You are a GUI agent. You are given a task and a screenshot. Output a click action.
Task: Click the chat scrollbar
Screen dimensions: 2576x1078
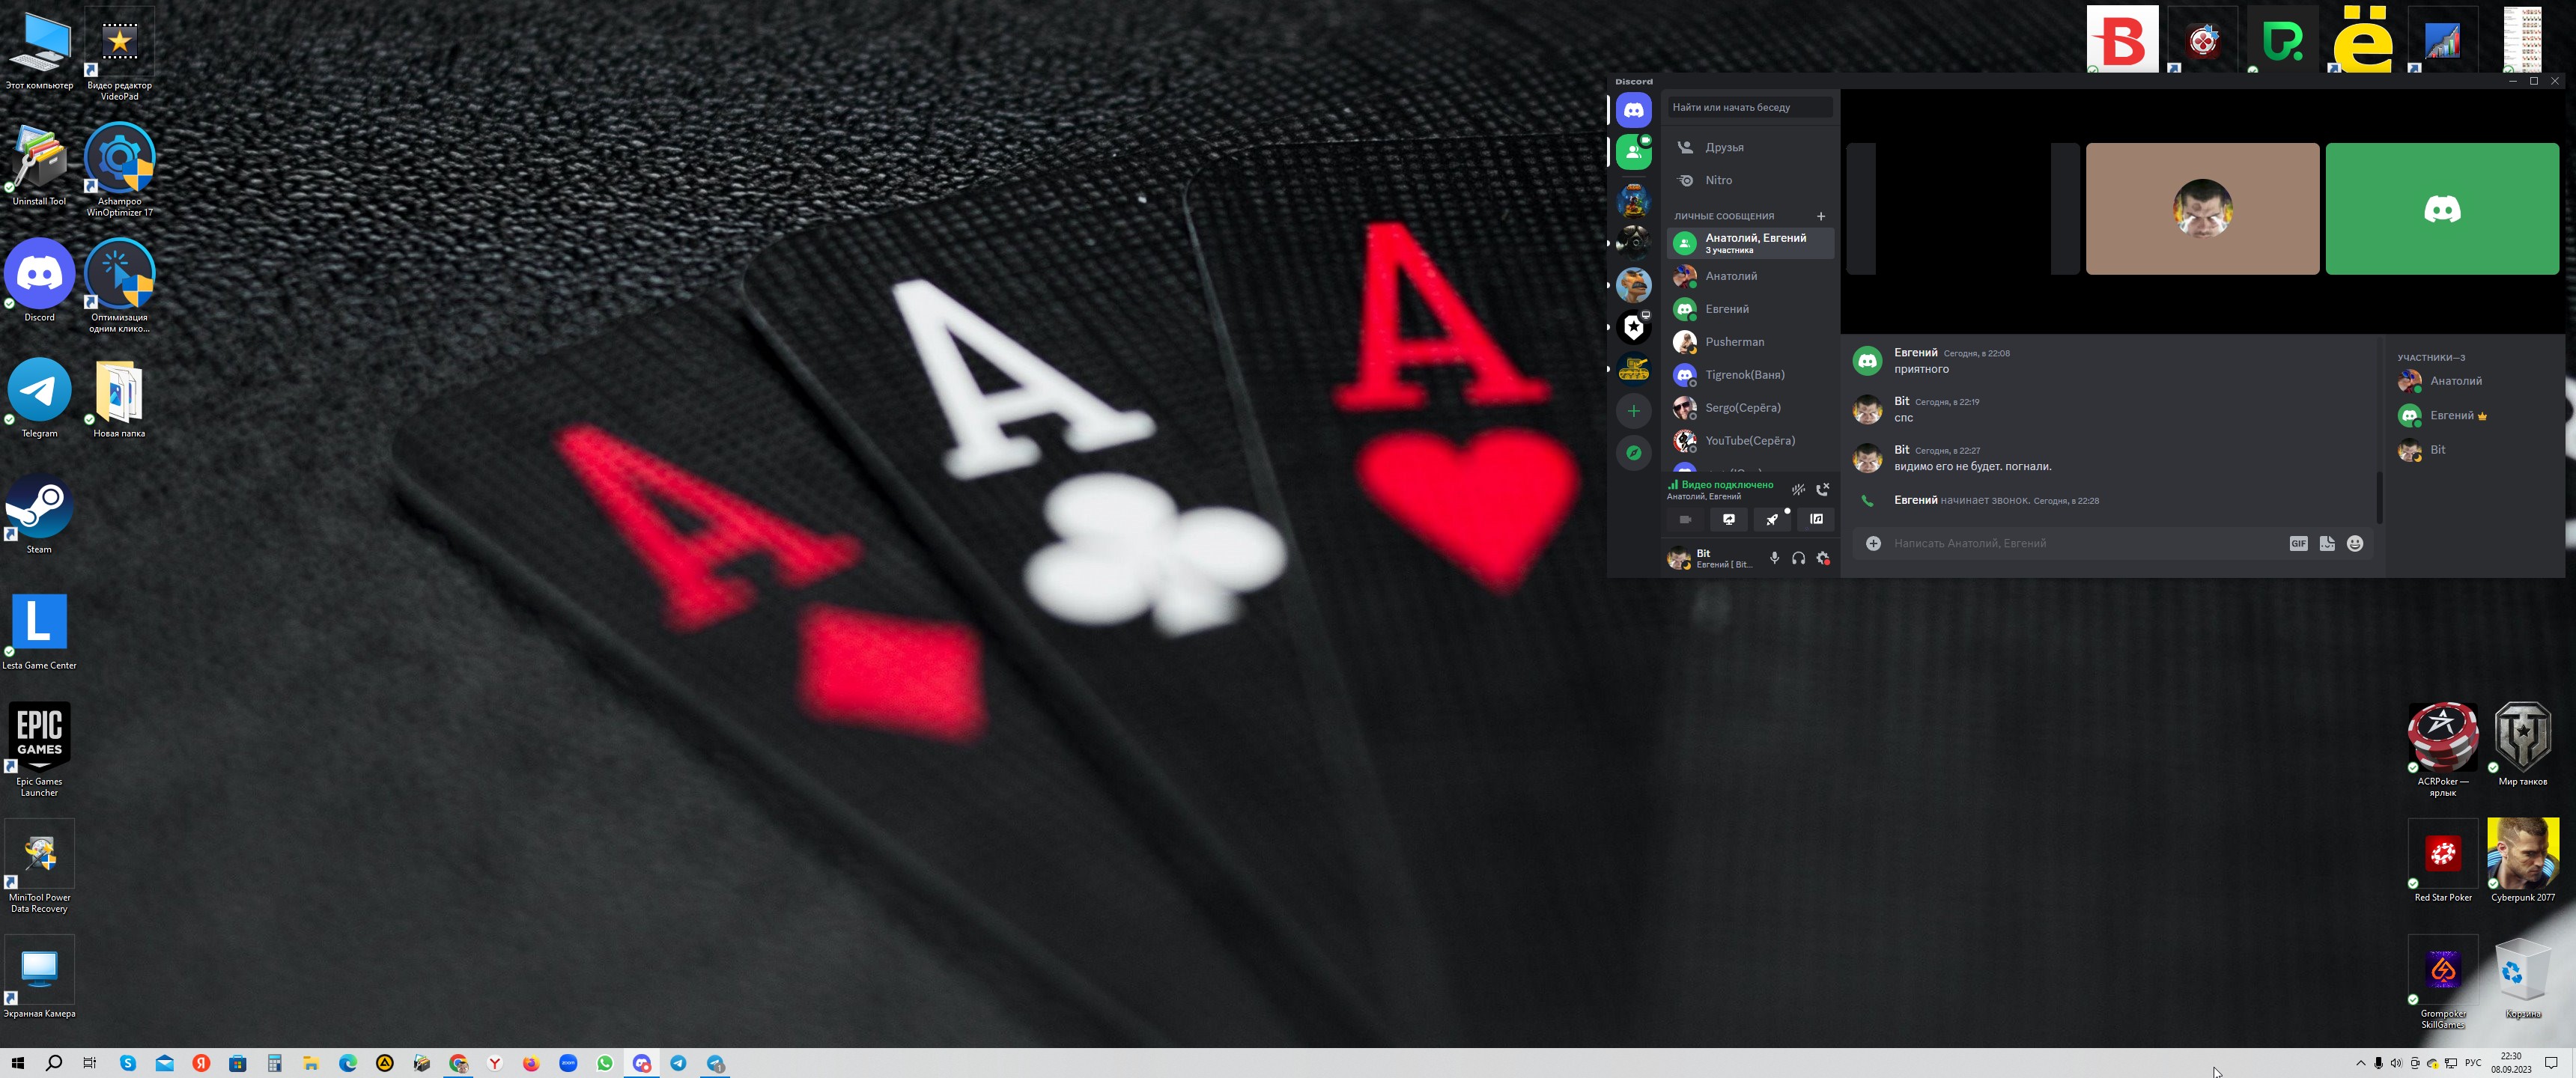click(x=2379, y=496)
